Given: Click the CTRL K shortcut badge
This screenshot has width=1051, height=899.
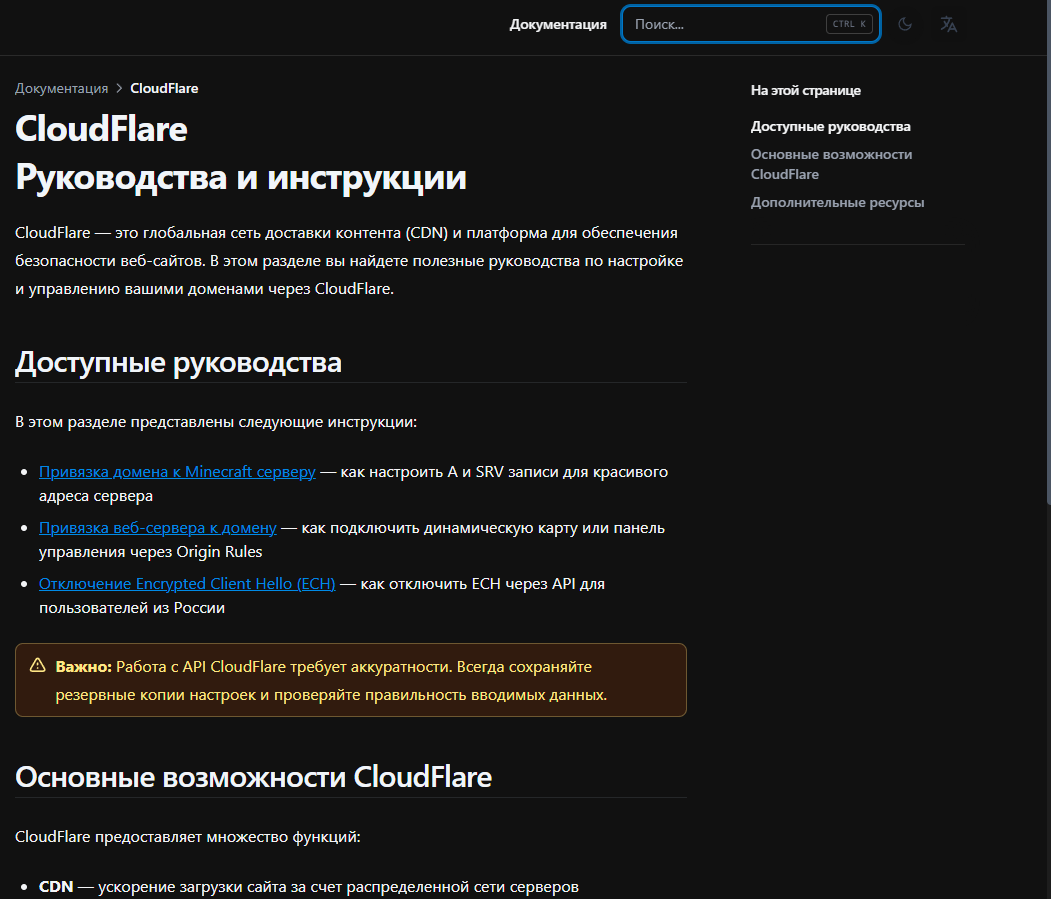Looking at the screenshot, I should tap(849, 24).
